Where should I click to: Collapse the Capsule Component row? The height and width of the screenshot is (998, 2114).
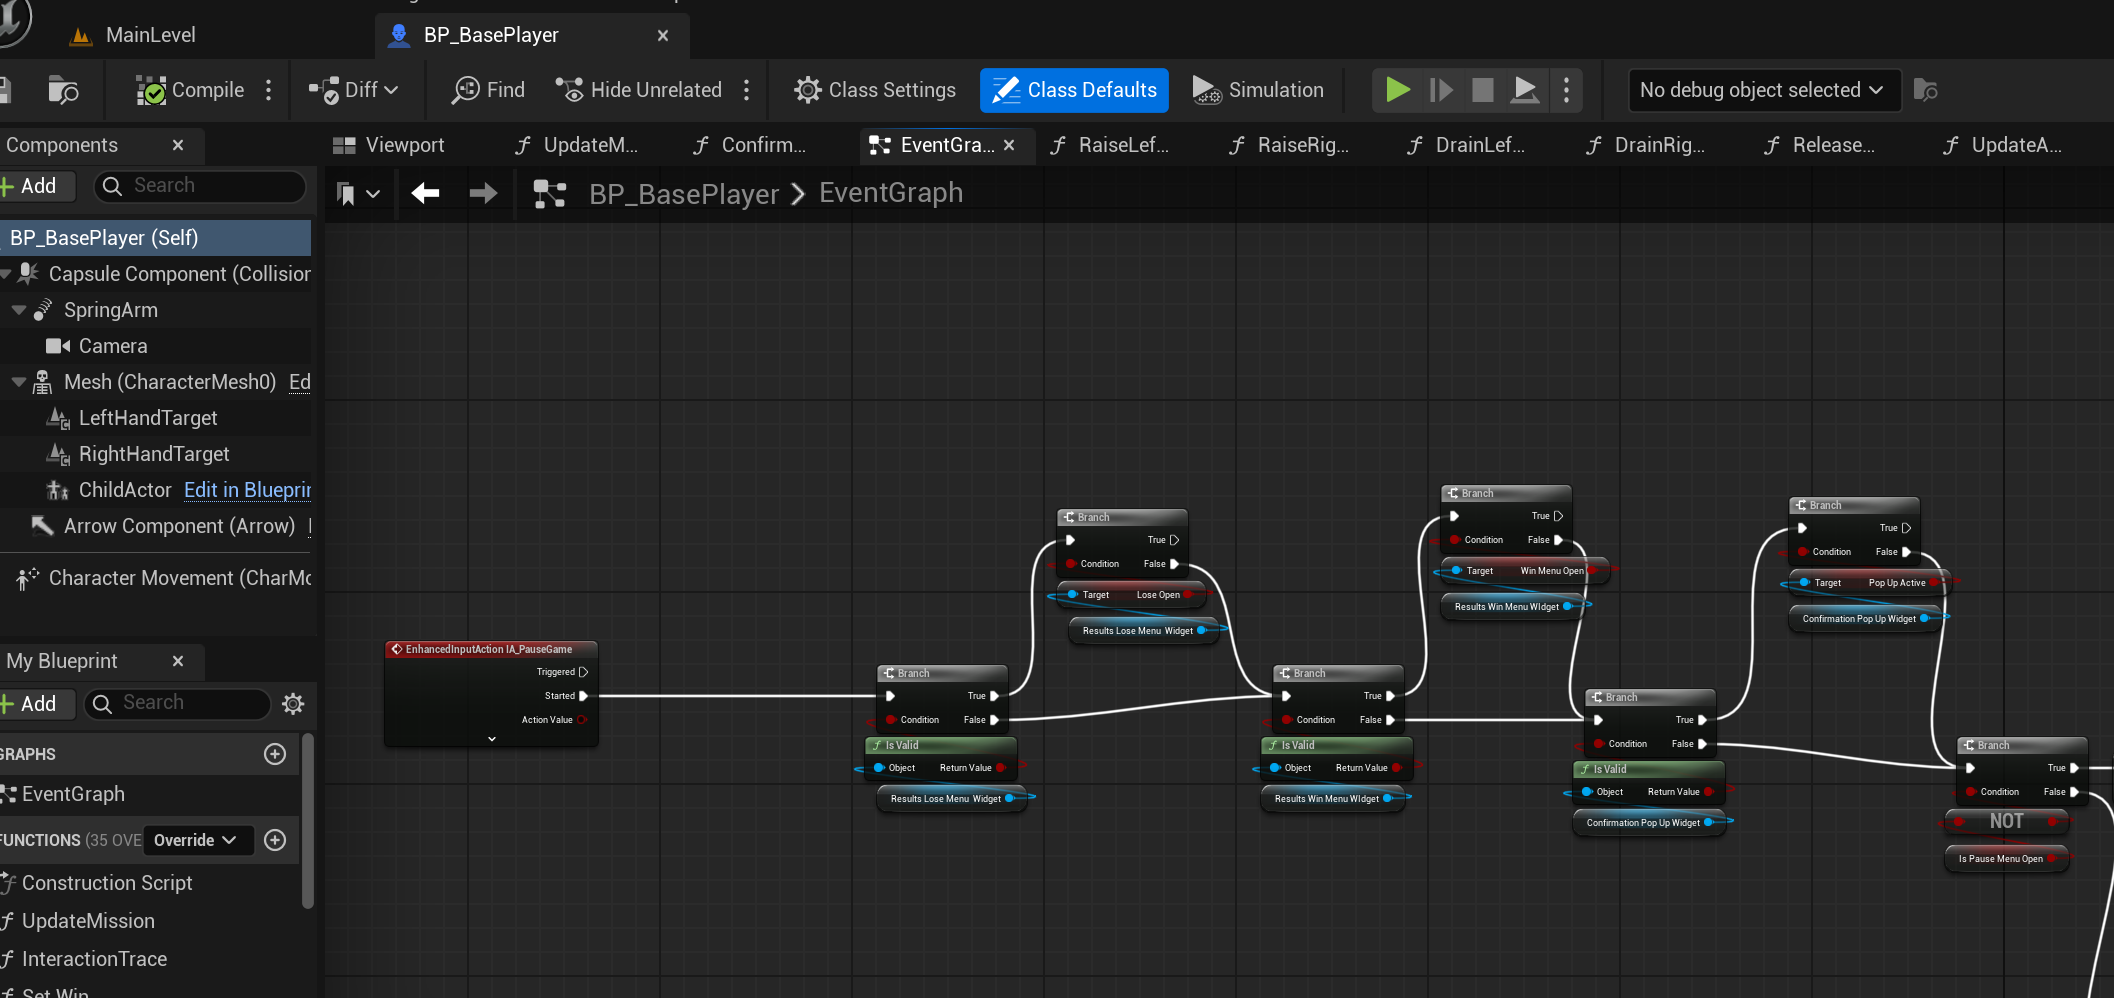(x=6, y=273)
